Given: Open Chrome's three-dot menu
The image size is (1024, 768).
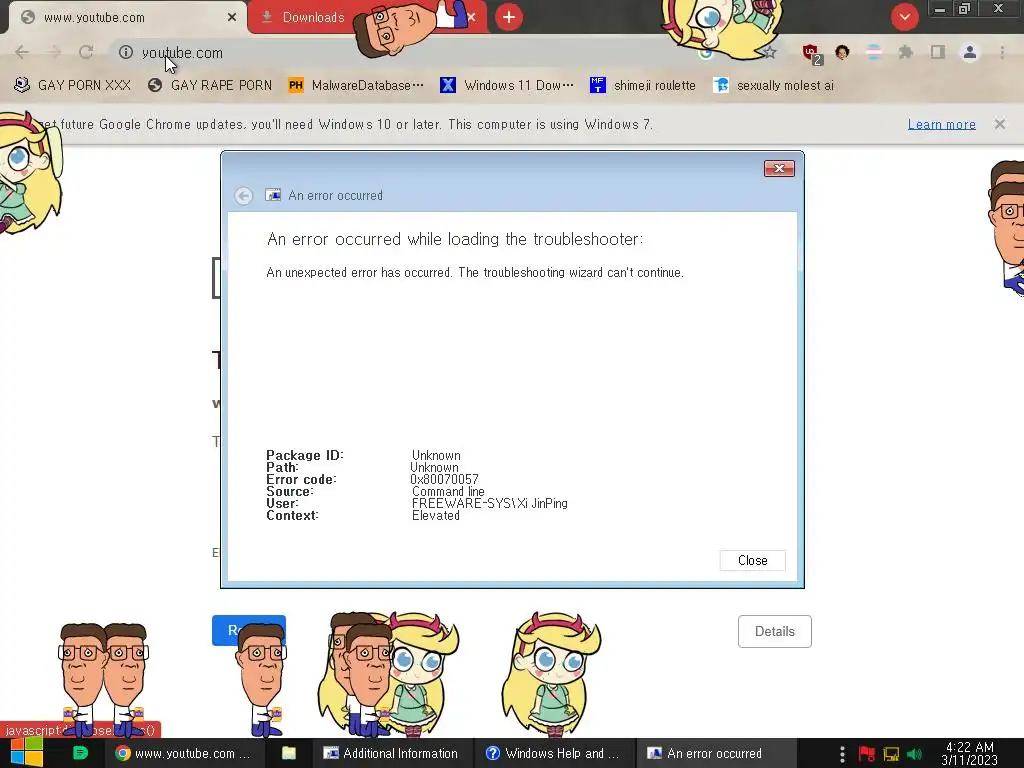Looking at the screenshot, I should 1002,52.
